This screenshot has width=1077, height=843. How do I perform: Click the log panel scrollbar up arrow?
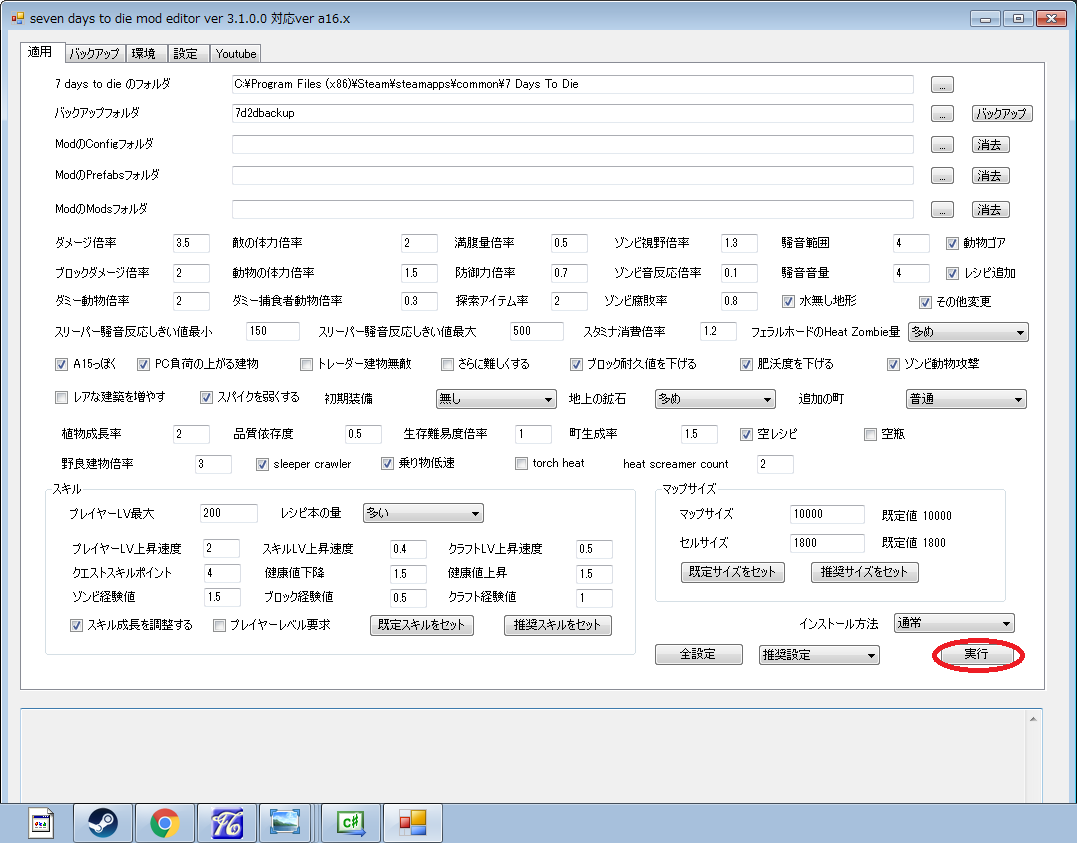(1033, 719)
